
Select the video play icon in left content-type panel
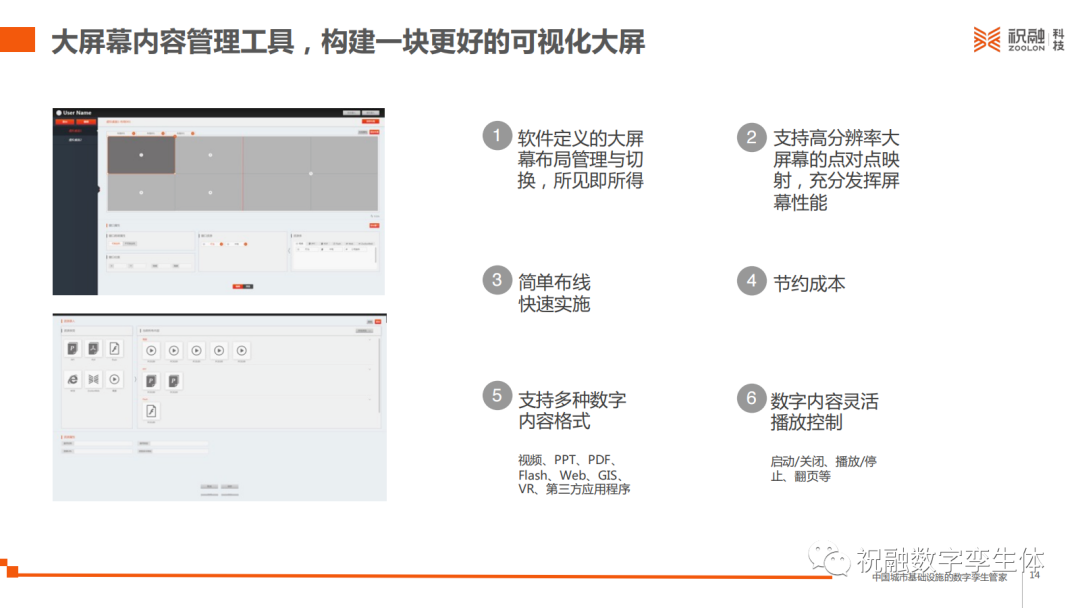(115, 380)
